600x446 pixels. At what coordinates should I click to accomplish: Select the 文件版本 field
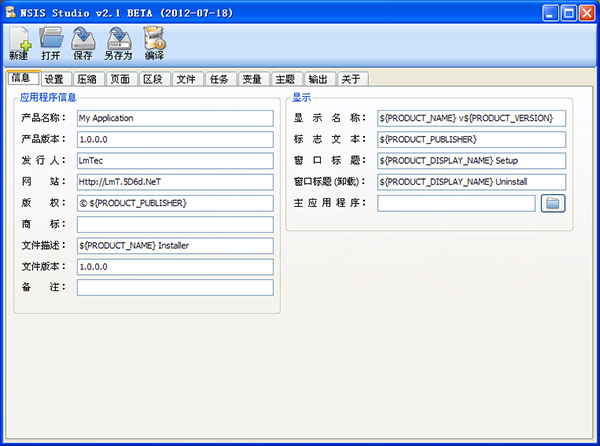point(175,267)
